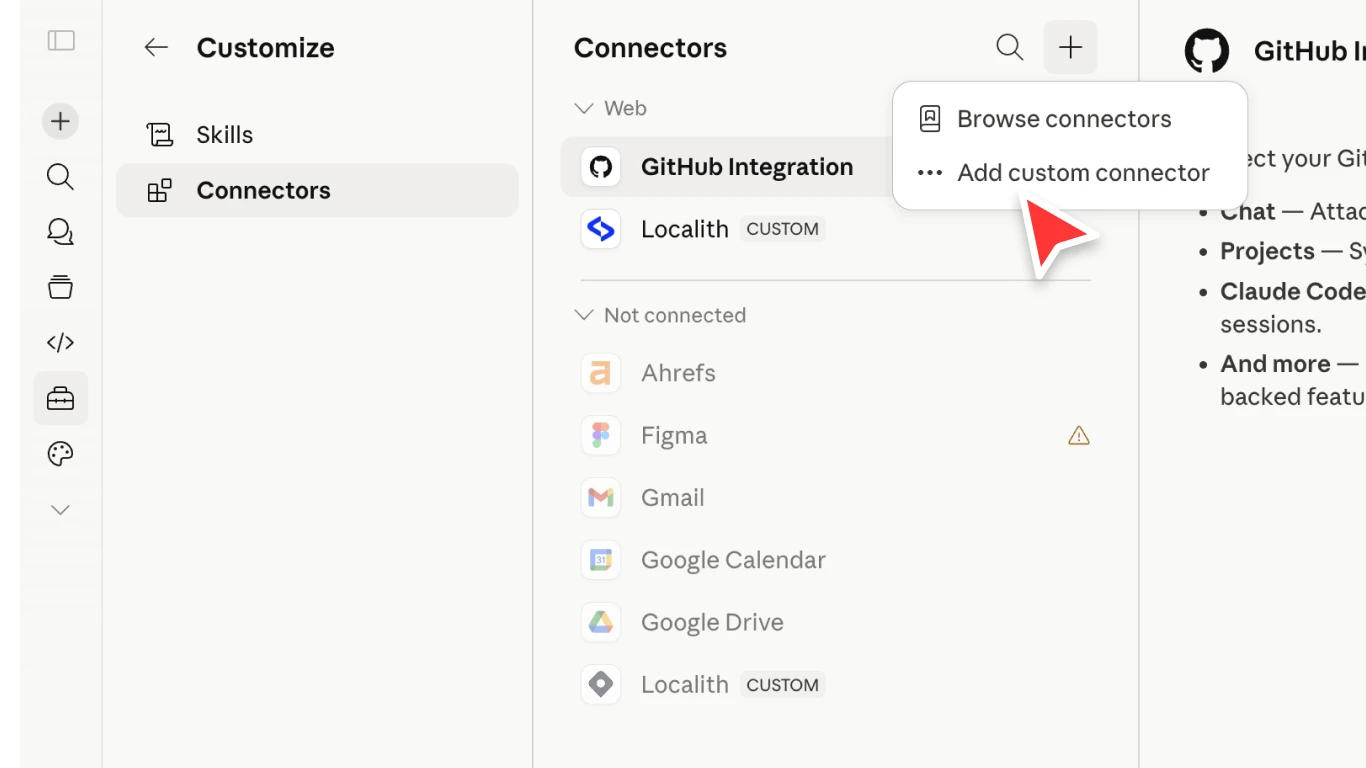Select the Connectors entry under Customize
This screenshot has width=1366, height=768.
263,190
